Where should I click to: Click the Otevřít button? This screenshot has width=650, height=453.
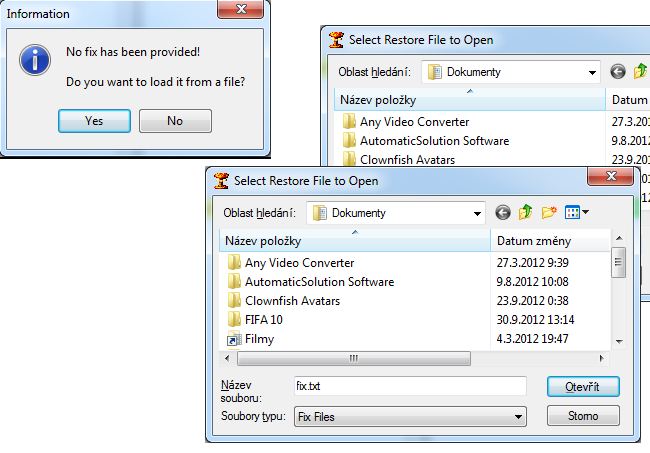[583, 386]
